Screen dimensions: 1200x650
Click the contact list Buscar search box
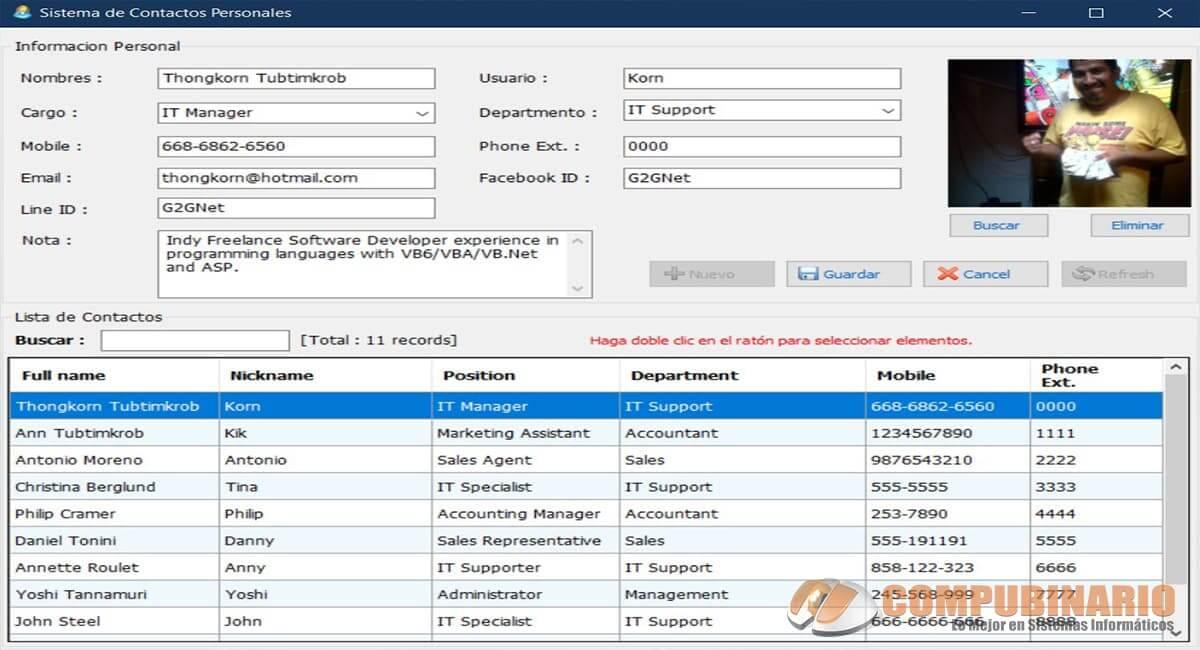195,340
